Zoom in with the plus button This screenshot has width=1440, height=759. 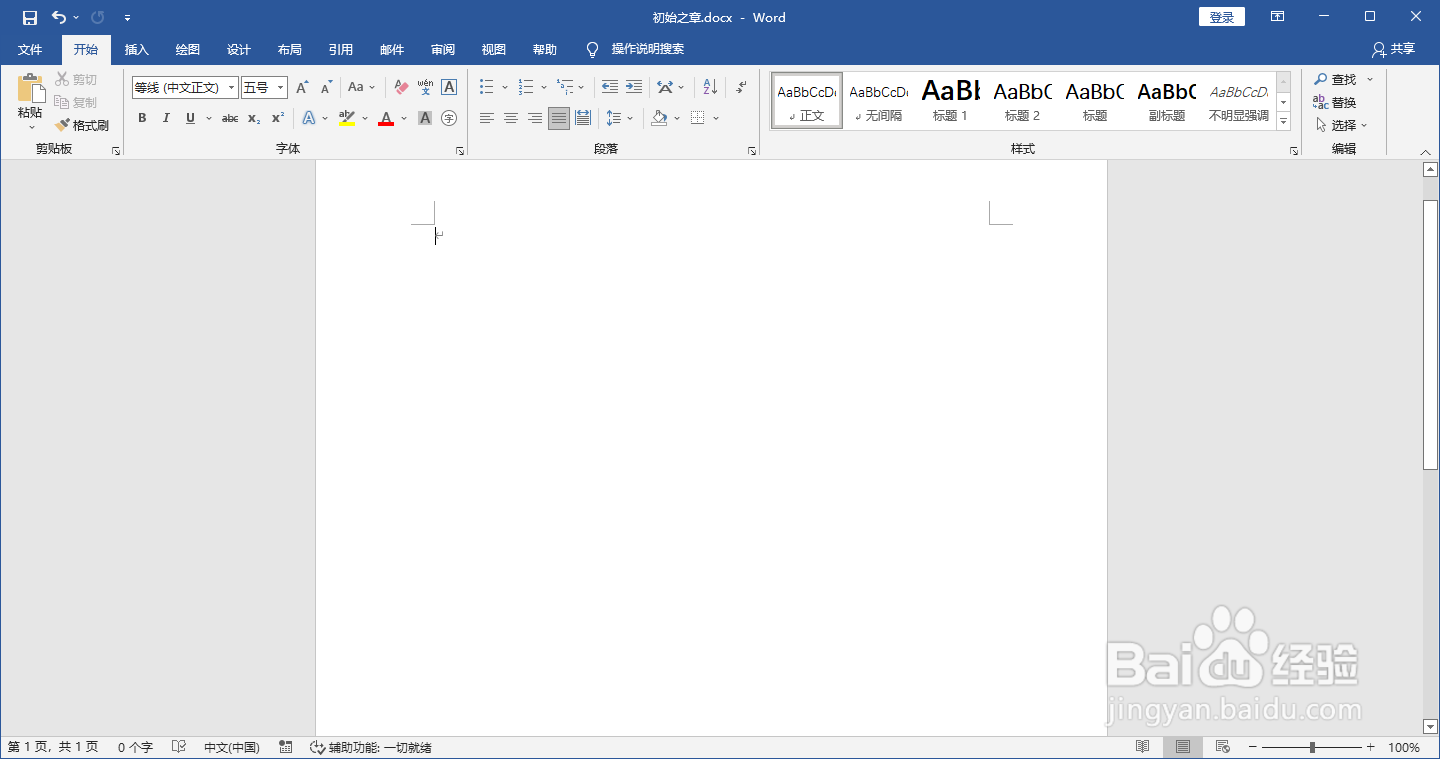(1371, 747)
